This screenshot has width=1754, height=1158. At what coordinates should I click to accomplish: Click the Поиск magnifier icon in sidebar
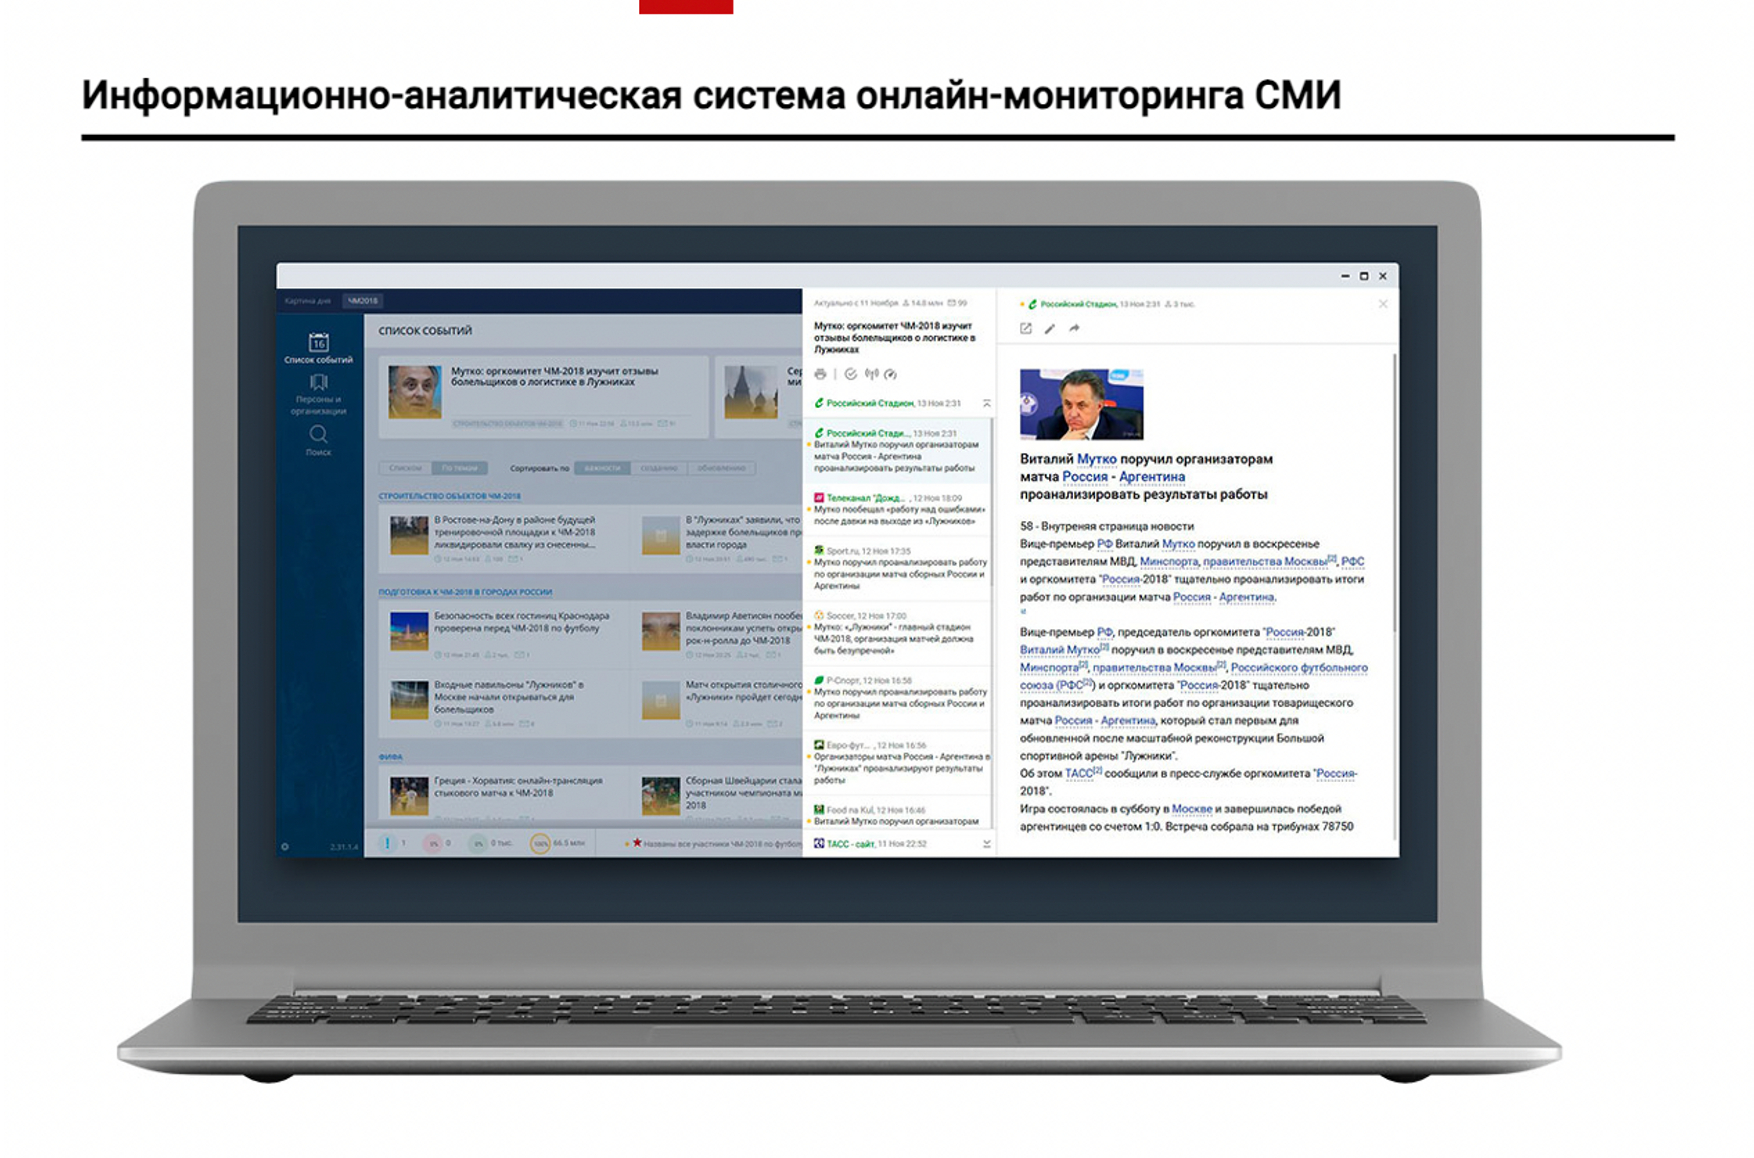coord(318,434)
